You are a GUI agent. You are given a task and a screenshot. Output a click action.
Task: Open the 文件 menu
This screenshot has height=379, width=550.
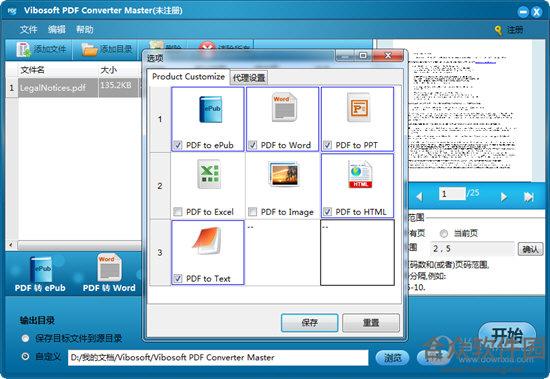[28, 29]
